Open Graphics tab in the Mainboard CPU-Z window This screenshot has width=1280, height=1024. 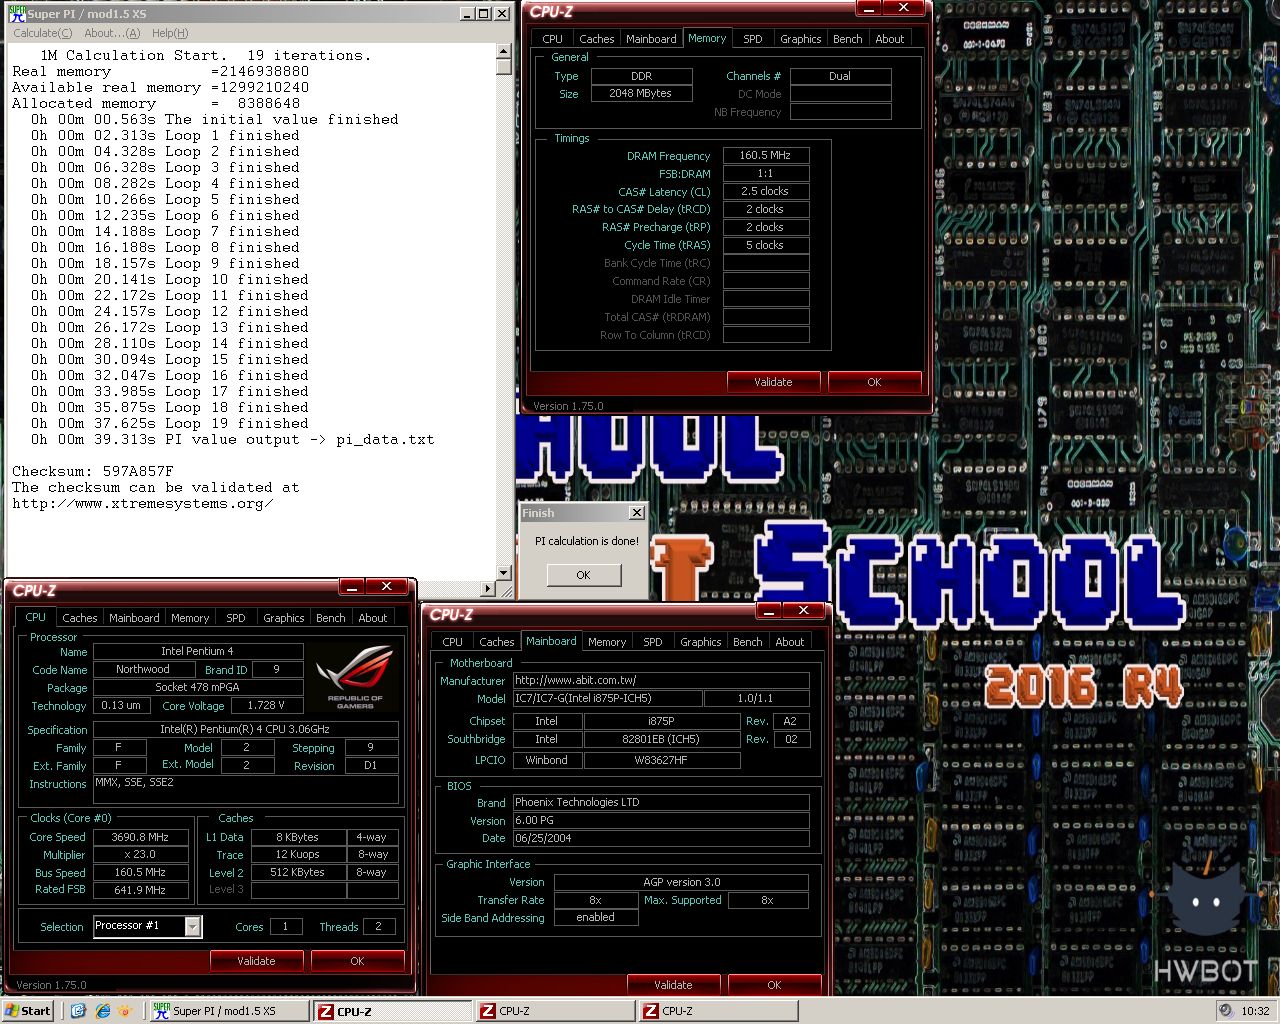701,642
